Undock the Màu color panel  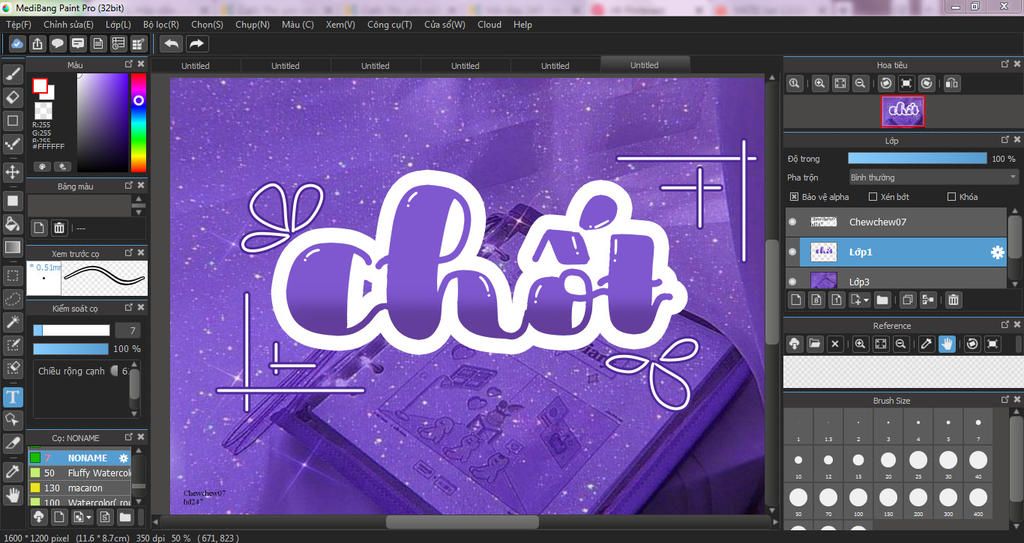point(129,64)
